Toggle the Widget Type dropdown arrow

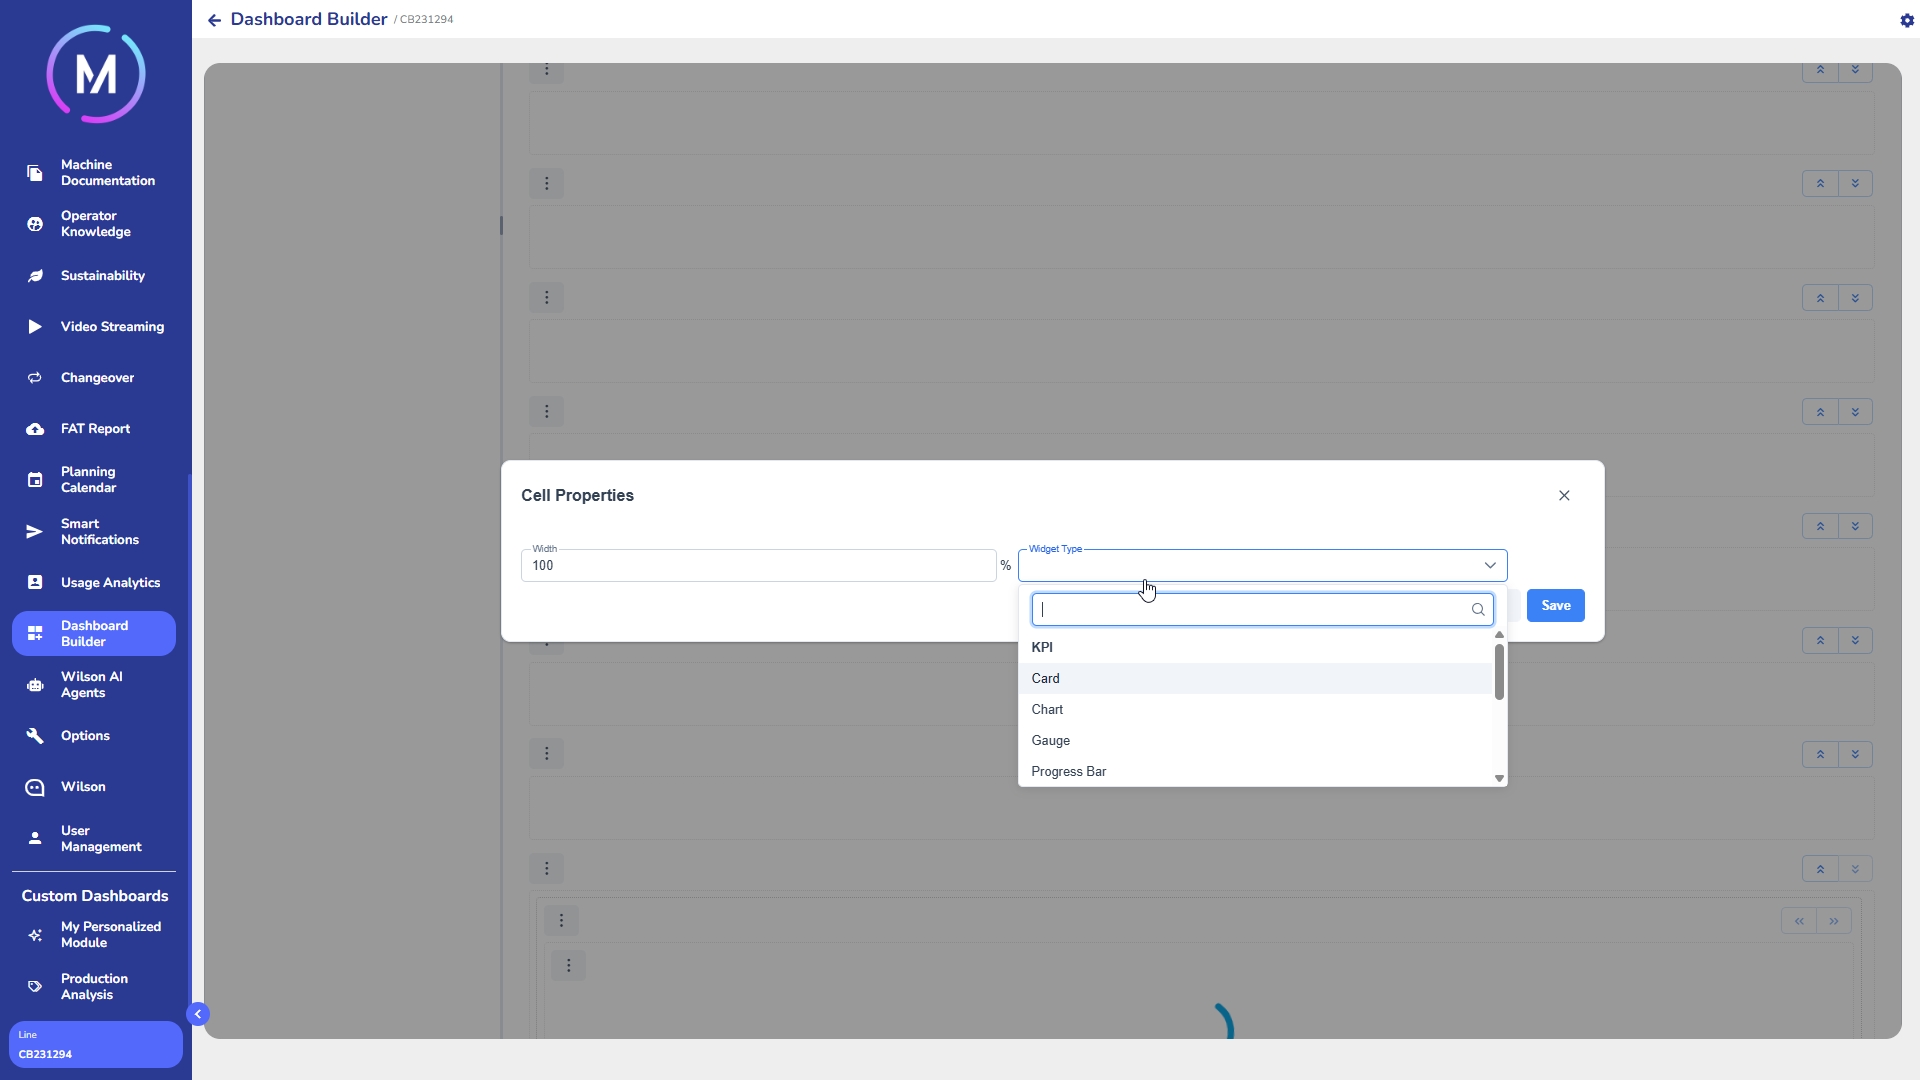[x=1489, y=566]
